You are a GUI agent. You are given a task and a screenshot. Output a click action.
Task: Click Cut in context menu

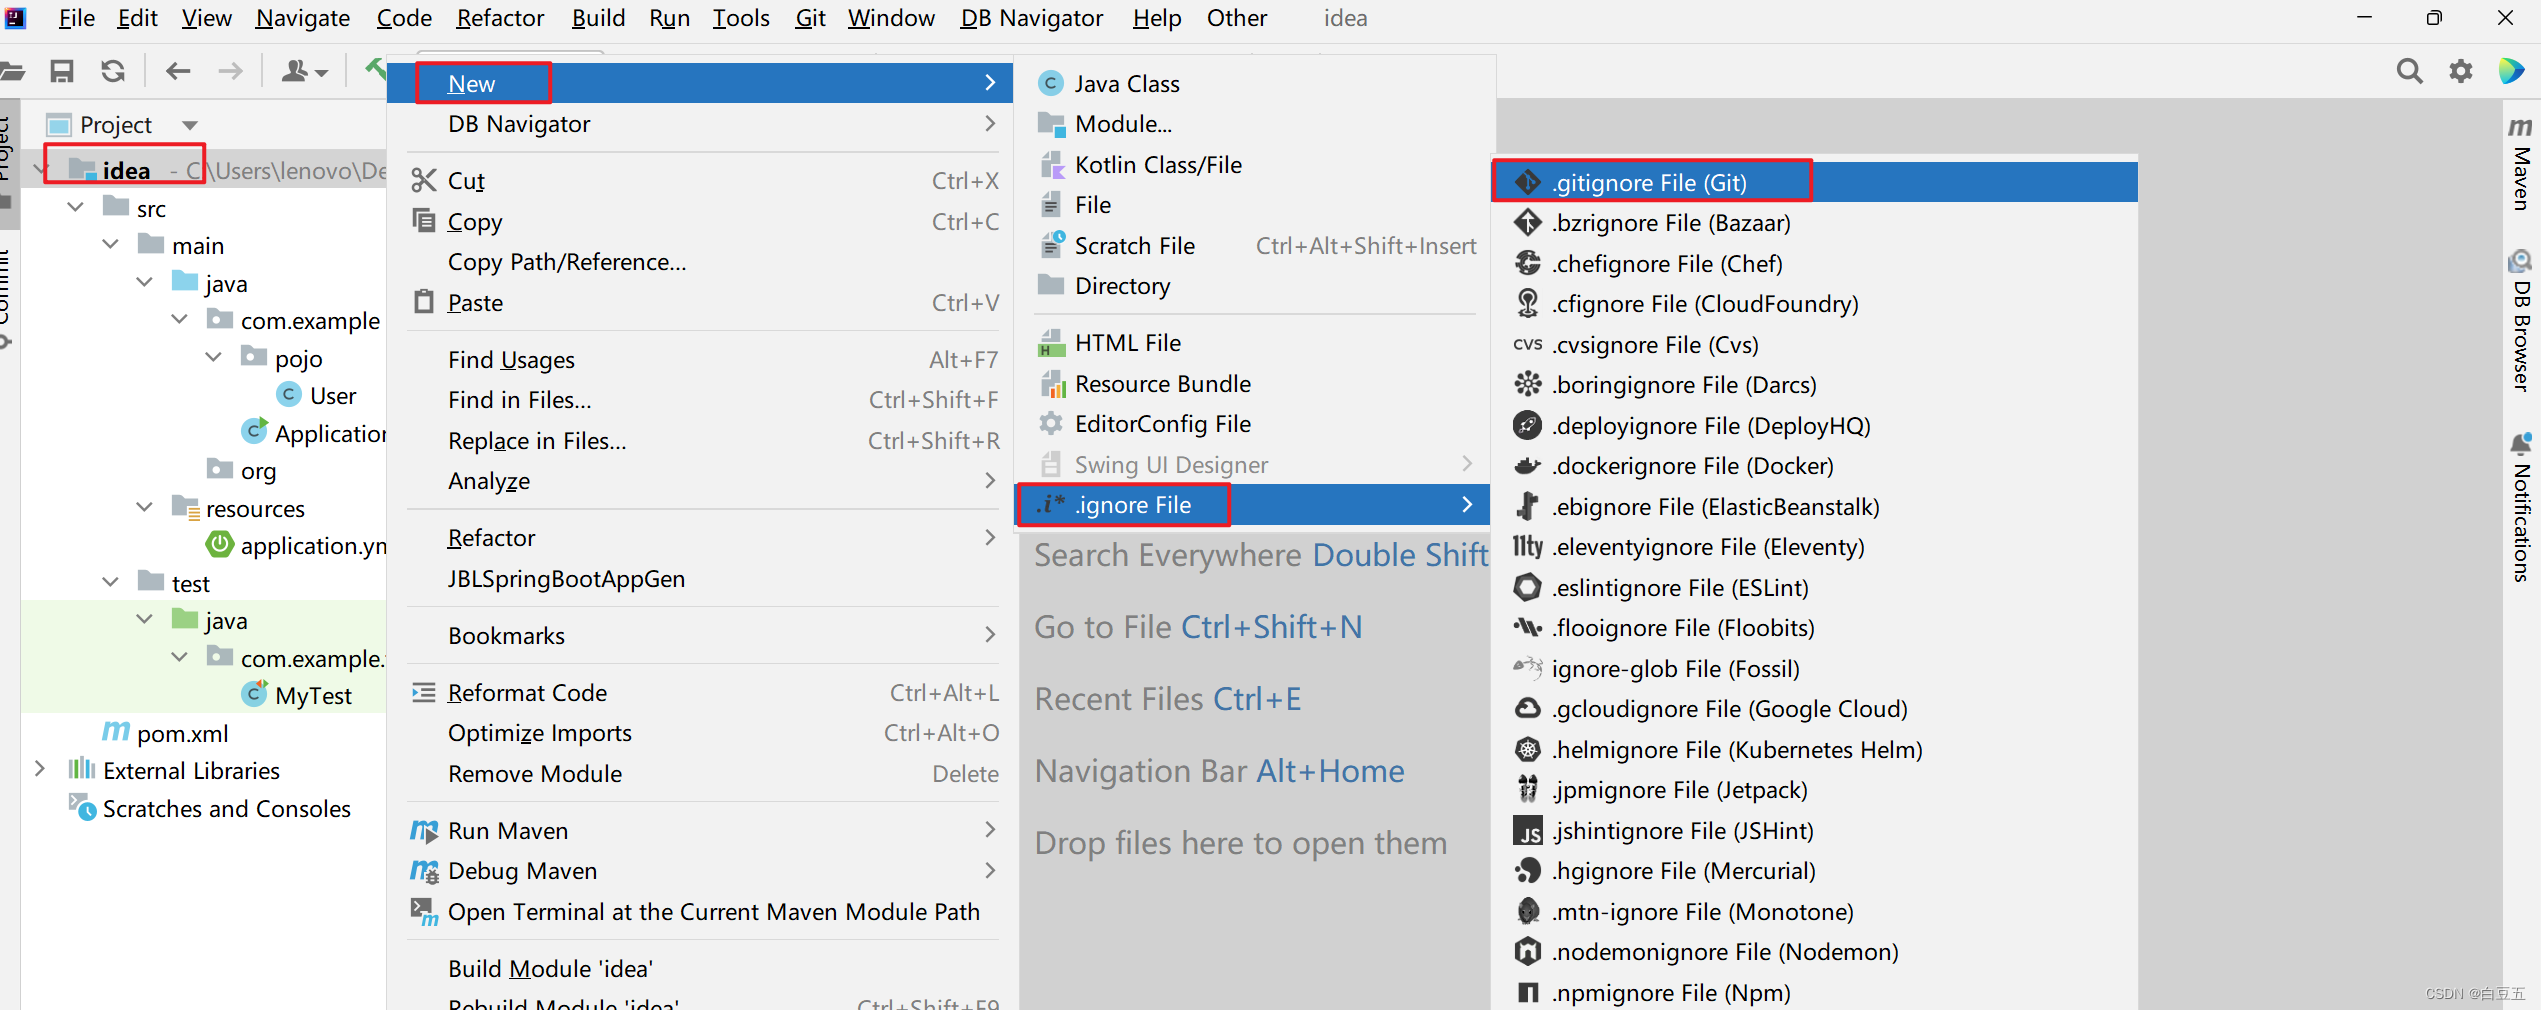coord(700,181)
